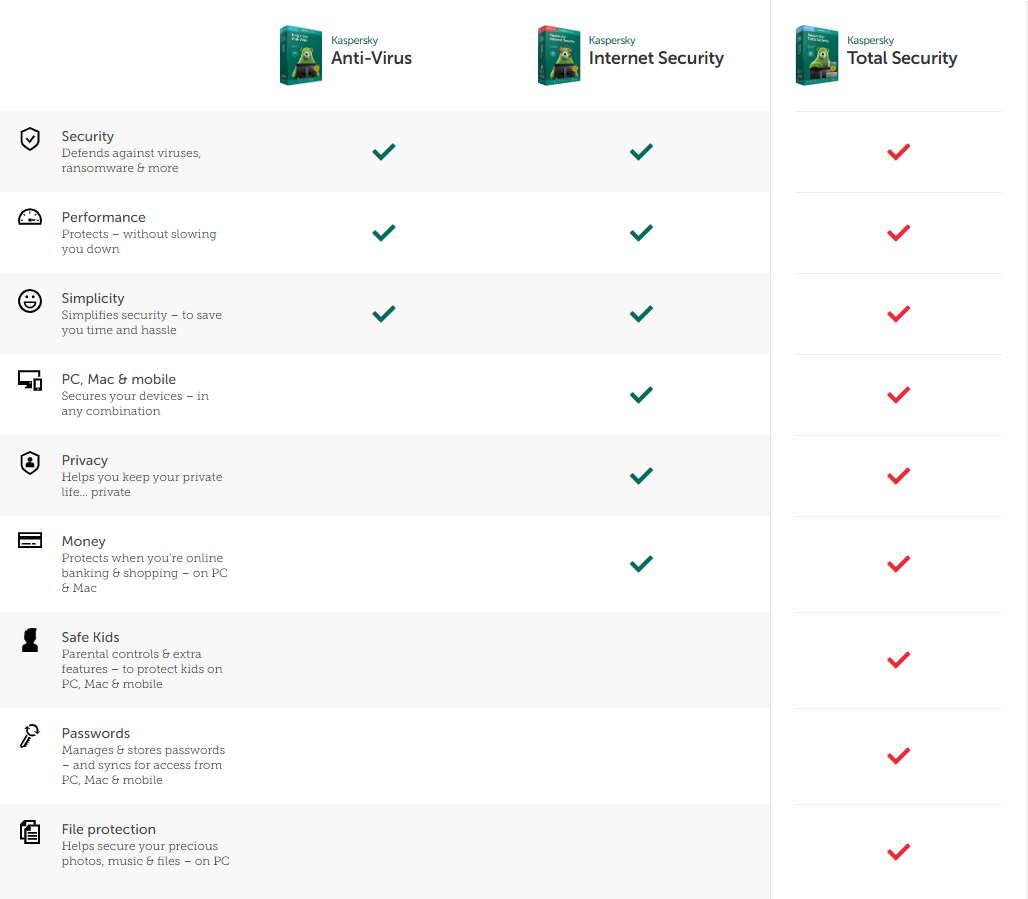Click the Internet Security Privacy checkmark
Image resolution: width=1028 pixels, height=899 pixels.
click(641, 475)
